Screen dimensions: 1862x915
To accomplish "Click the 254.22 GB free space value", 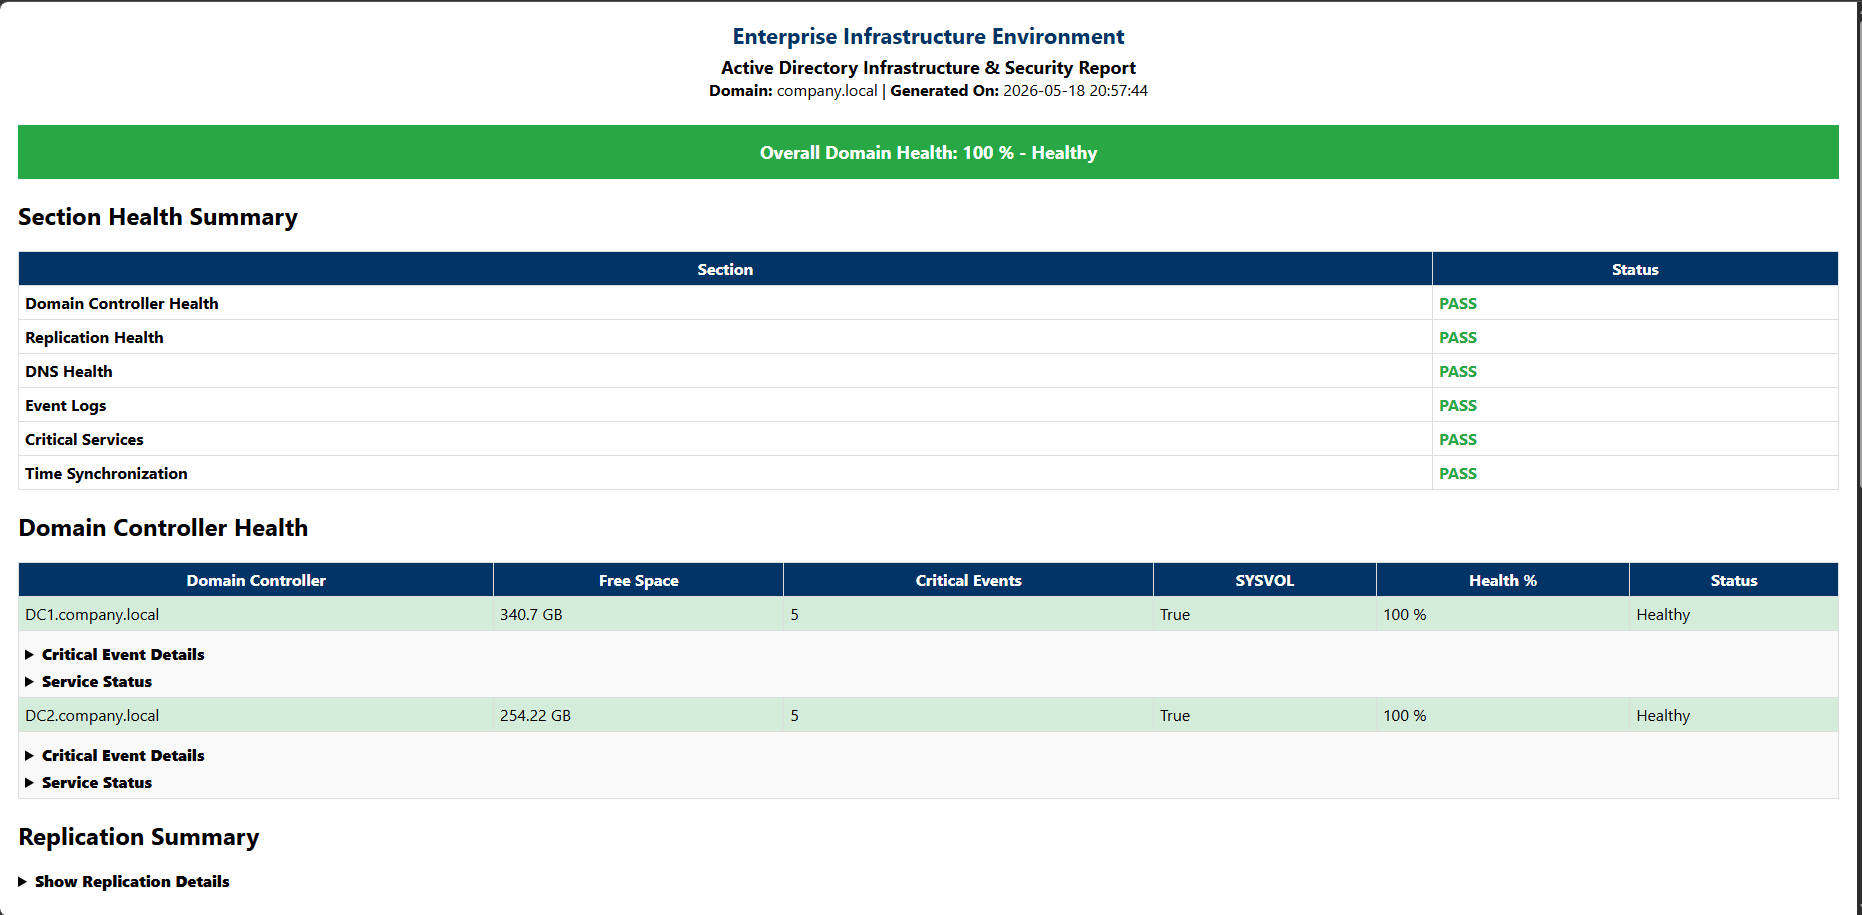I will [x=535, y=715].
